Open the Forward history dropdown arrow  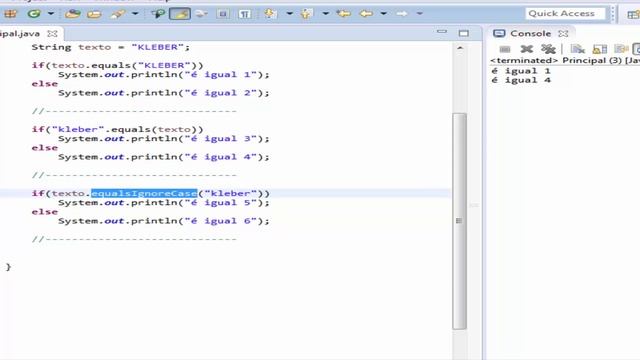(420, 13)
